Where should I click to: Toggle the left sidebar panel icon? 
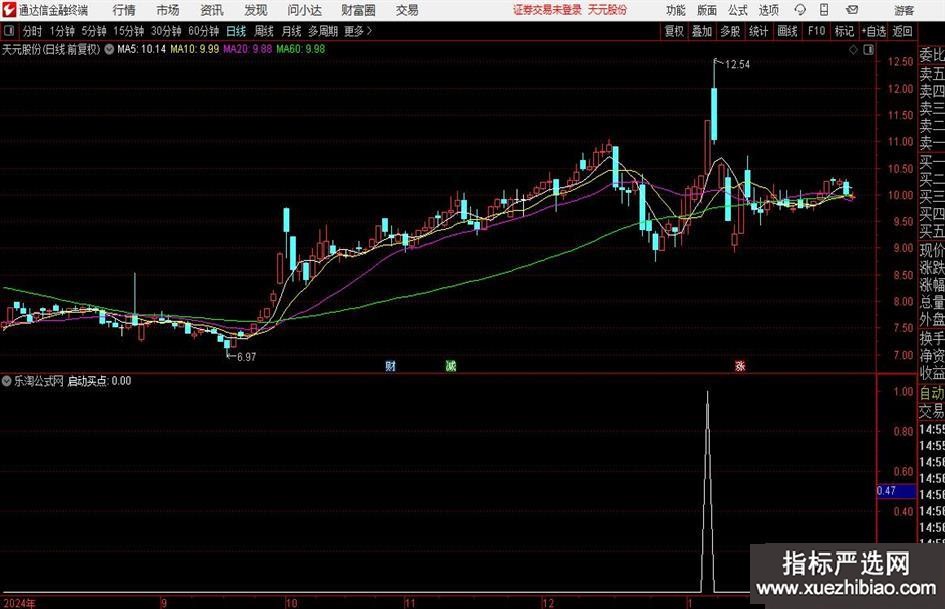tap(8, 31)
